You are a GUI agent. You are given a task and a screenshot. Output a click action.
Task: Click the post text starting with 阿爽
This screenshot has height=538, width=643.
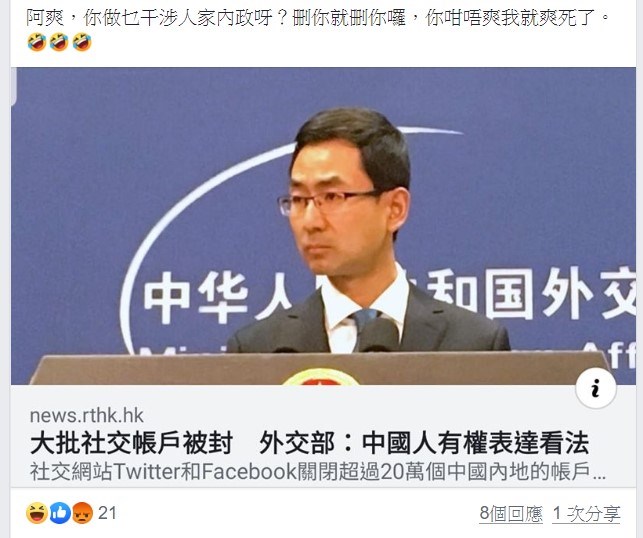tap(317, 18)
